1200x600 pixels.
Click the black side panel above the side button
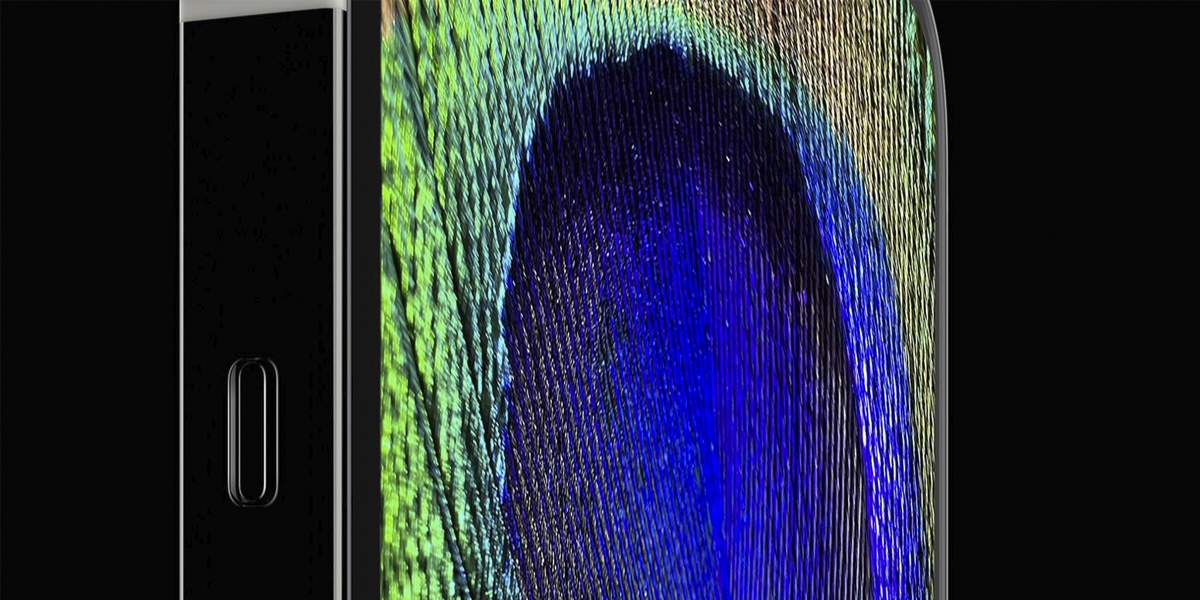pyautogui.click(x=260, y=180)
